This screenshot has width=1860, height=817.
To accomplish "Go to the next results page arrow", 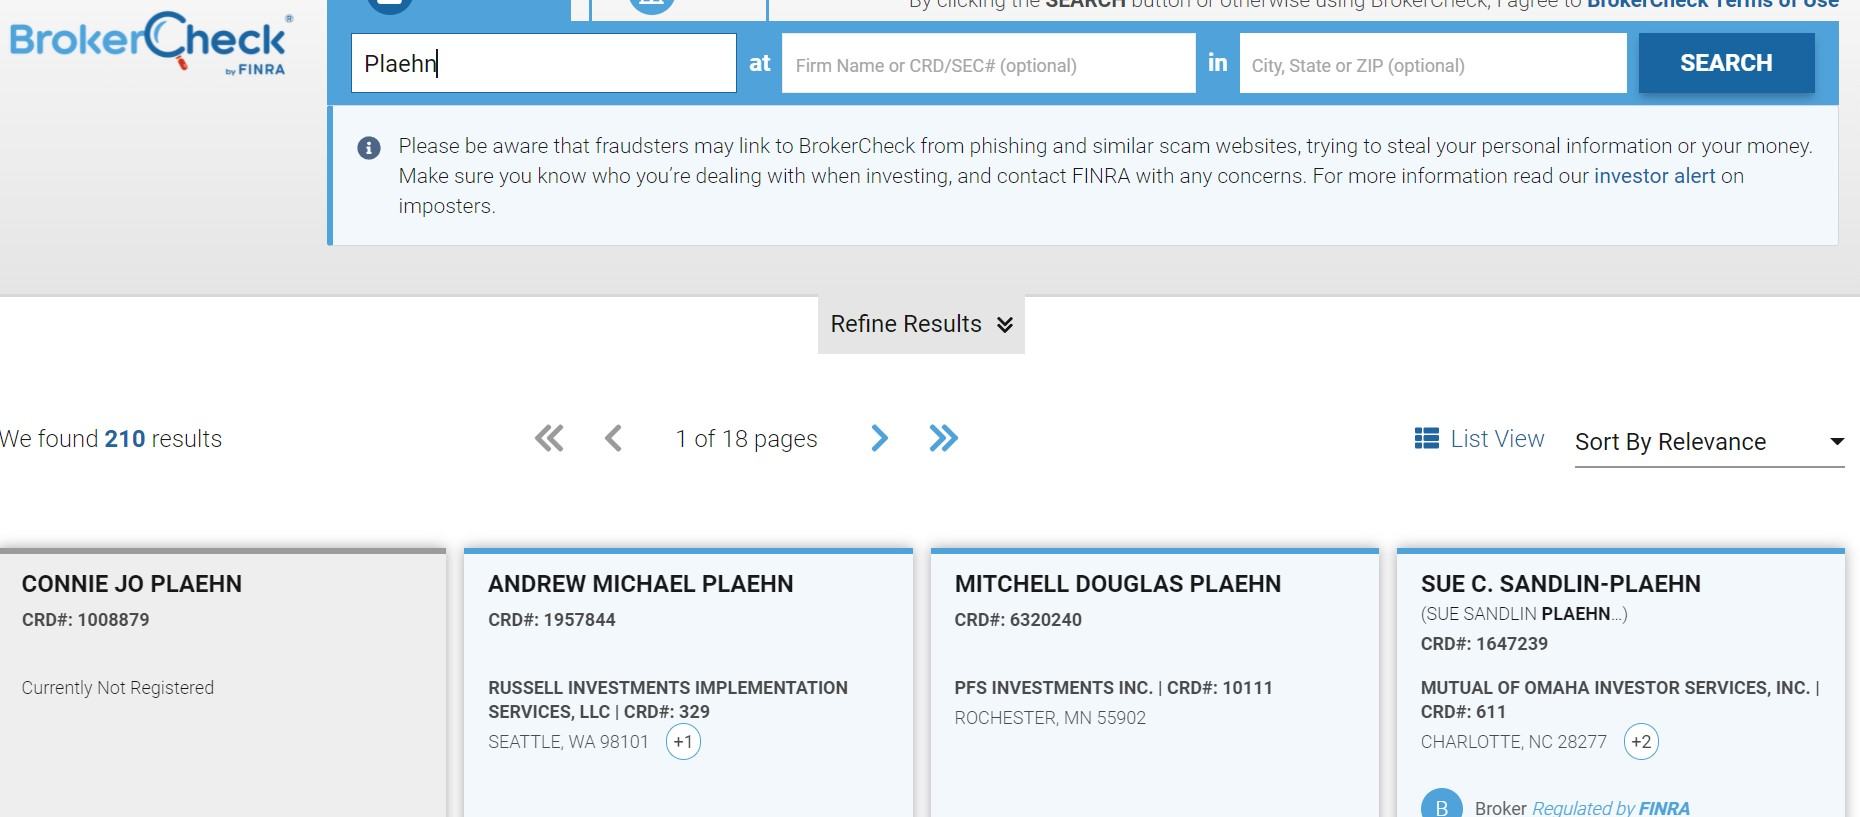I will [x=879, y=438].
